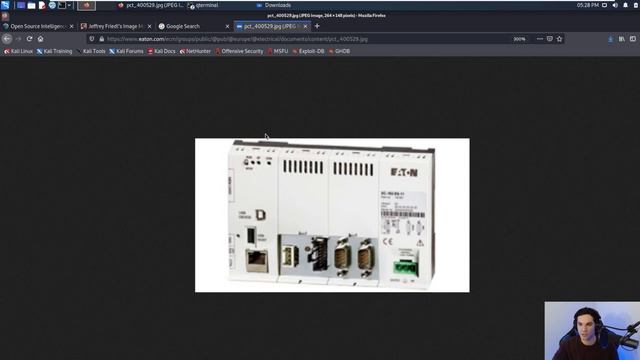The height and width of the screenshot is (360, 640).
Task: Open the battery status tray icon
Action: [x=636, y=5]
